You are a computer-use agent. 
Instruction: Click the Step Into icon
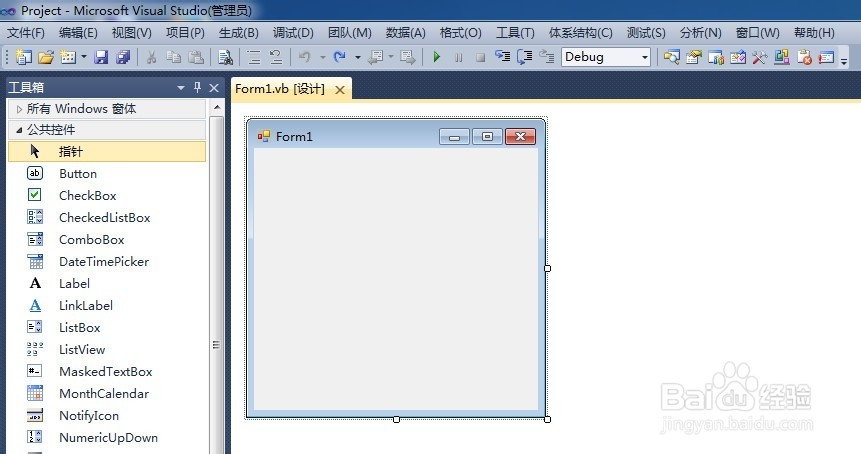click(x=502, y=57)
